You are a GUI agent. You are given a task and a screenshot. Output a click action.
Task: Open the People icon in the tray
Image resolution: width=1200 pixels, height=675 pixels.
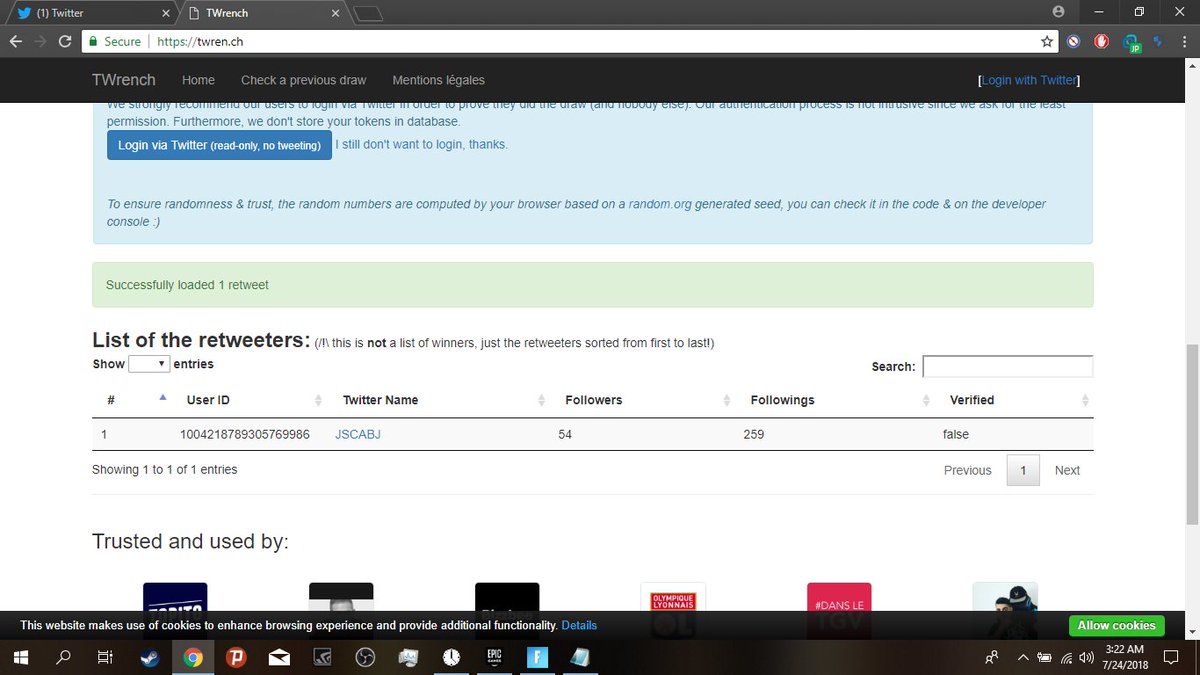992,657
